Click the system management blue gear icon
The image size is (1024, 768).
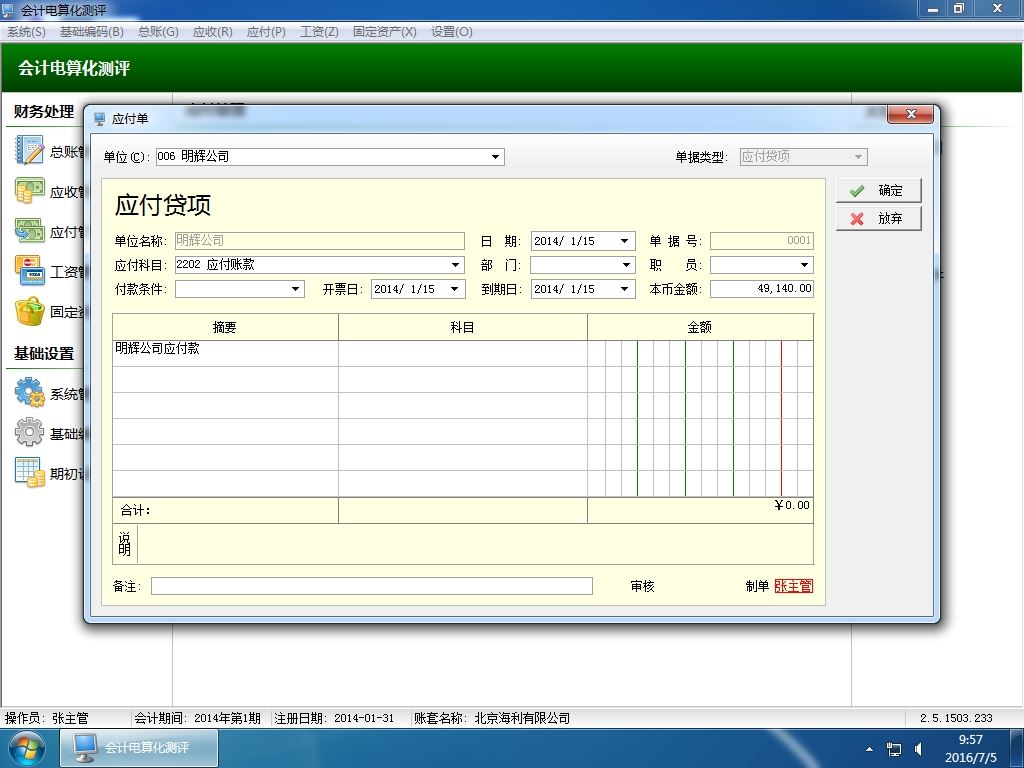pos(29,392)
